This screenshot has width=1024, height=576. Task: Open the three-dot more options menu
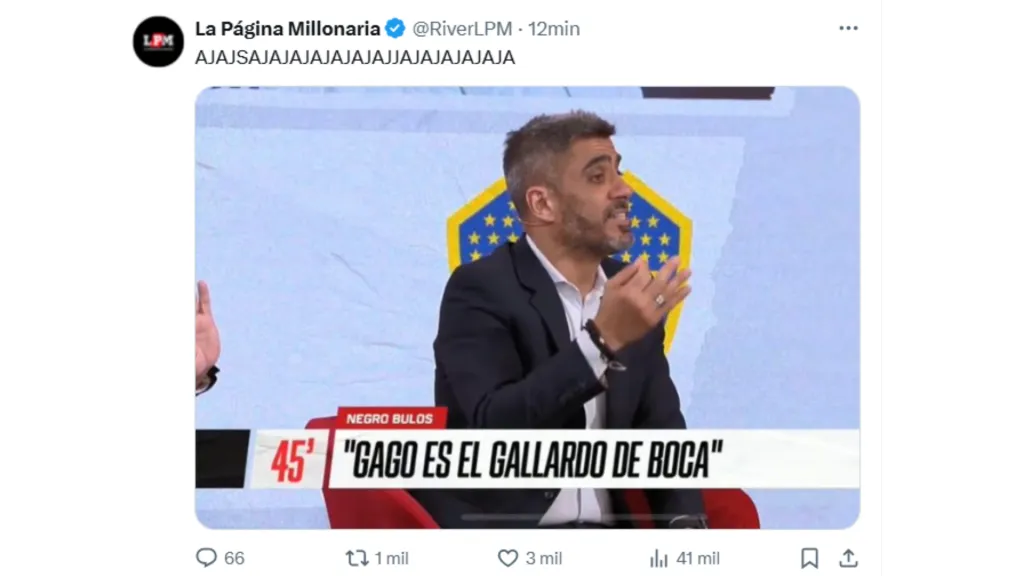point(848,28)
